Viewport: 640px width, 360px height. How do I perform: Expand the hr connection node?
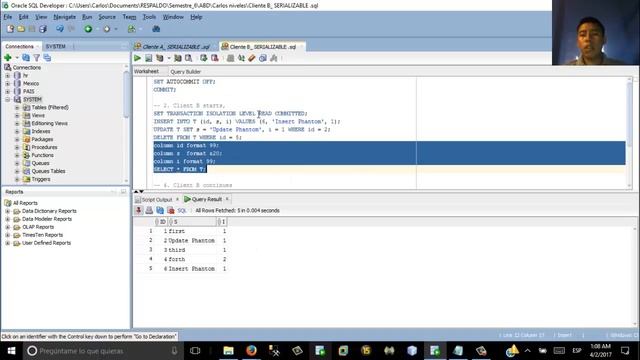click(7, 76)
